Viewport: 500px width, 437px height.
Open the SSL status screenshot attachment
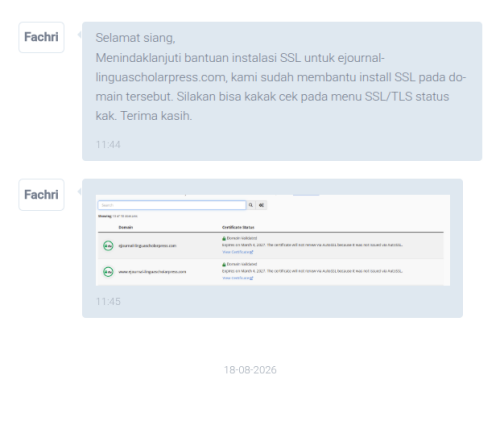(273, 240)
